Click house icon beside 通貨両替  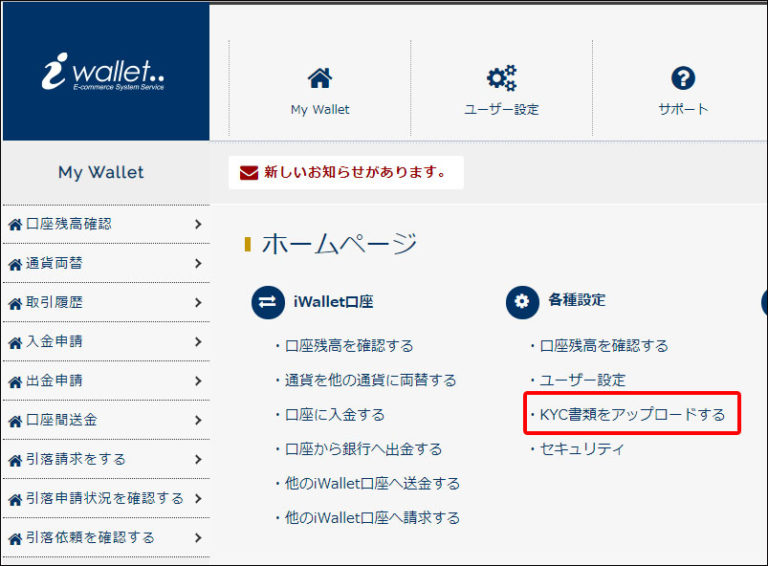(15, 264)
